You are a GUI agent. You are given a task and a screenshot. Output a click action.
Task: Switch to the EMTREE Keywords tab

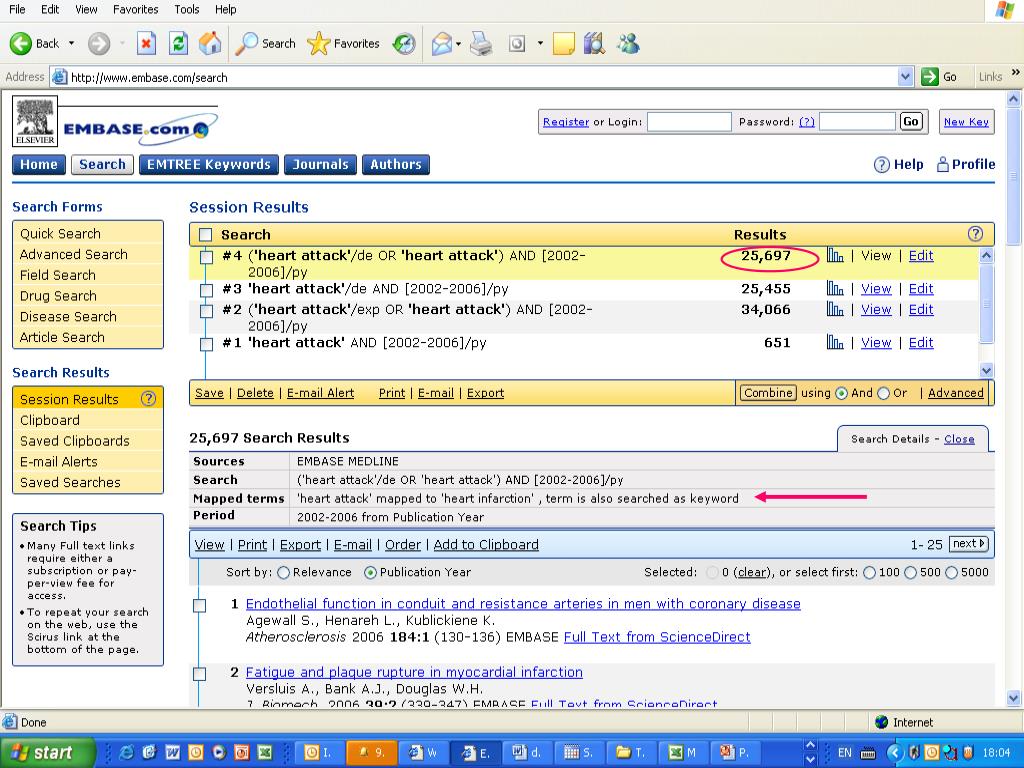tap(209, 165)
